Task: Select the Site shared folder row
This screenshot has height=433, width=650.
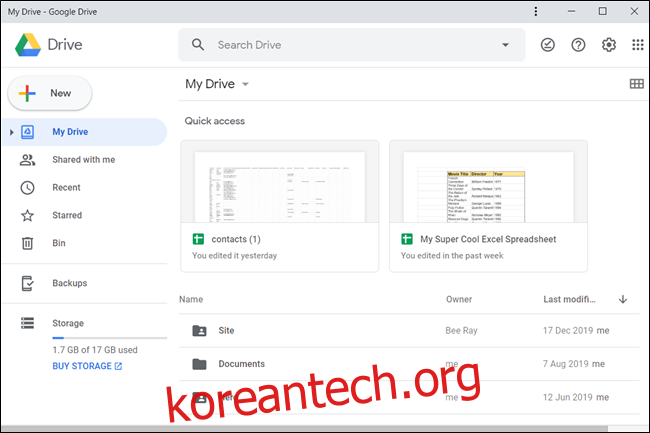Action: click(409, 331)
